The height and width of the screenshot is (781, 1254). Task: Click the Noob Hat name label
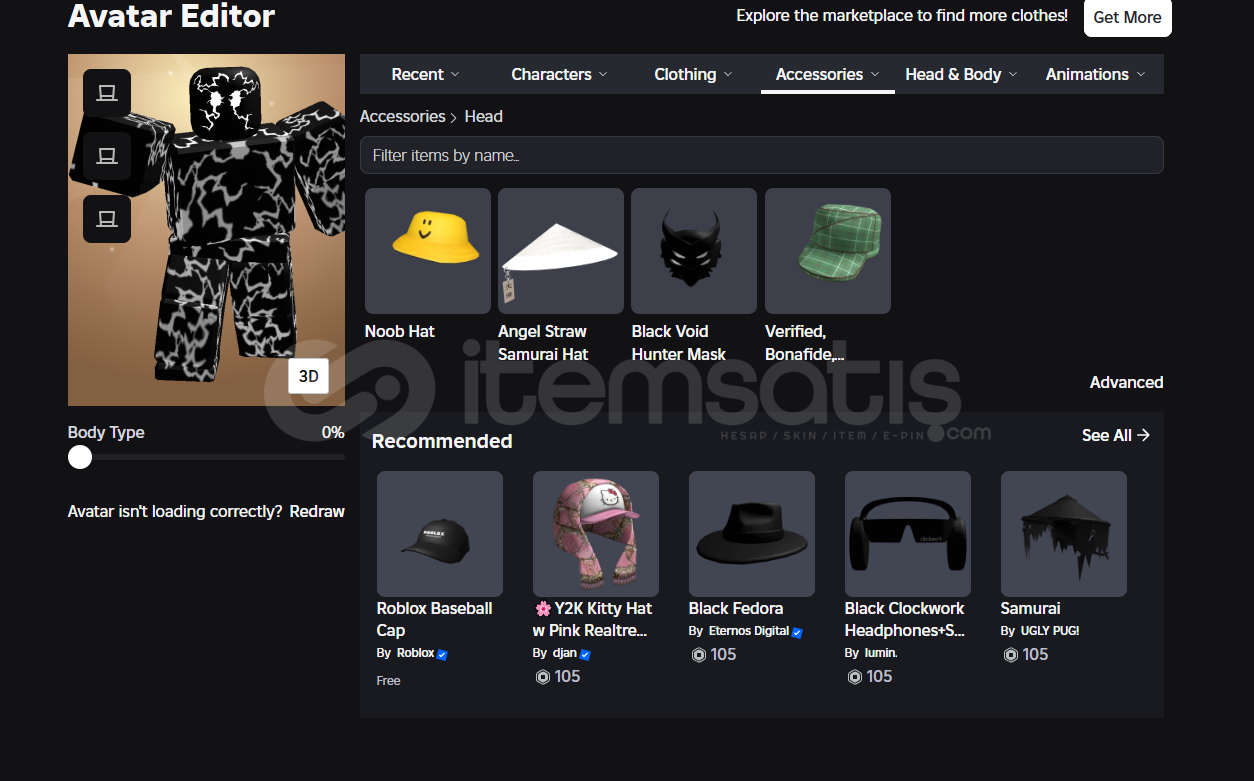(x=400, y=331)
